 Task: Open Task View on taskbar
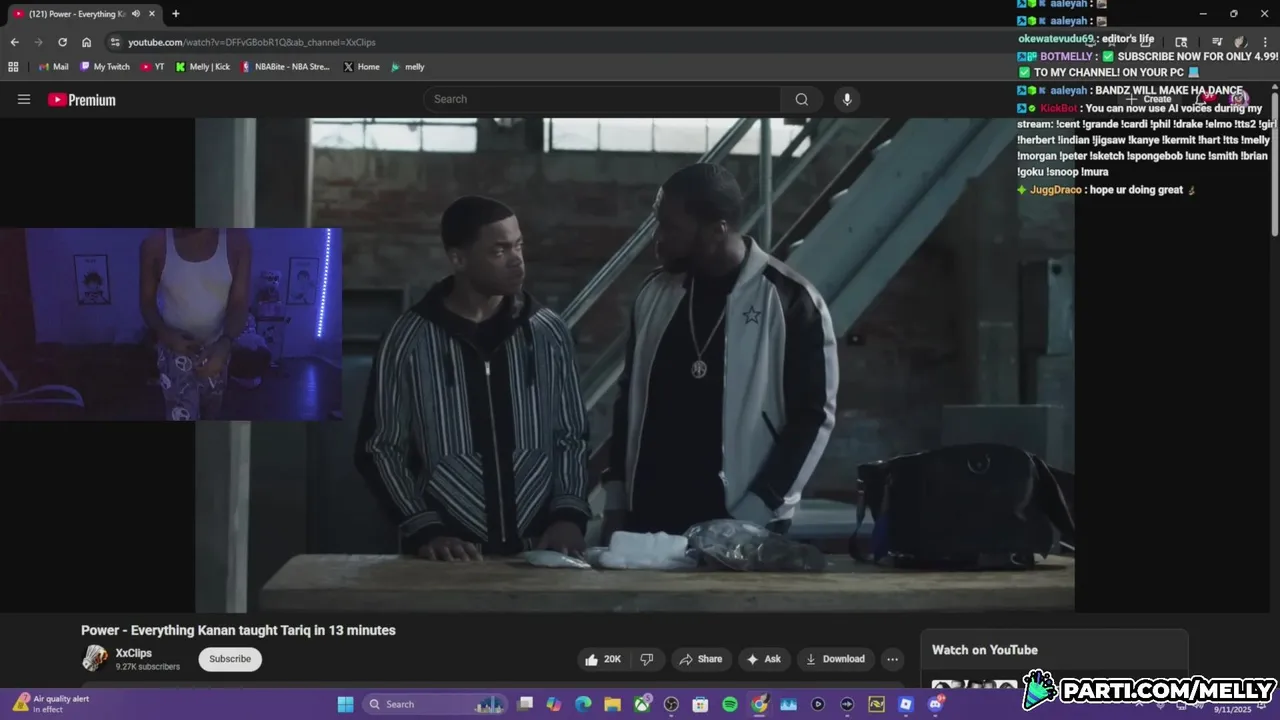pyautogui.click(x=525, y=704)
